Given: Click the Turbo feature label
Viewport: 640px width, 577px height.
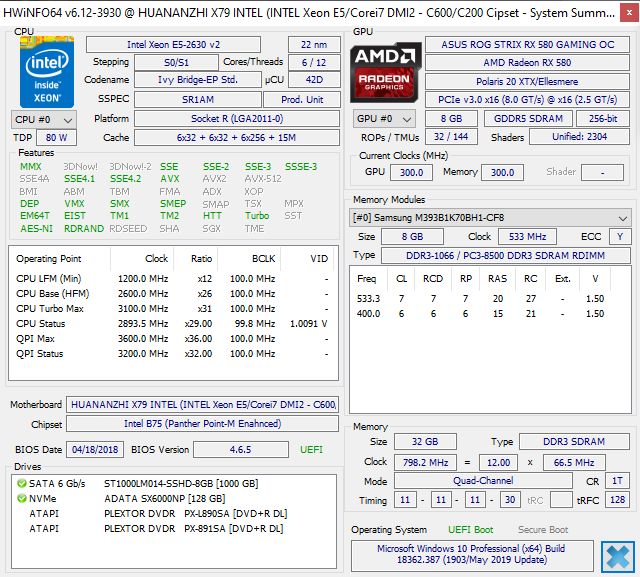Looking at the screenshot, I should pos(257,216).
